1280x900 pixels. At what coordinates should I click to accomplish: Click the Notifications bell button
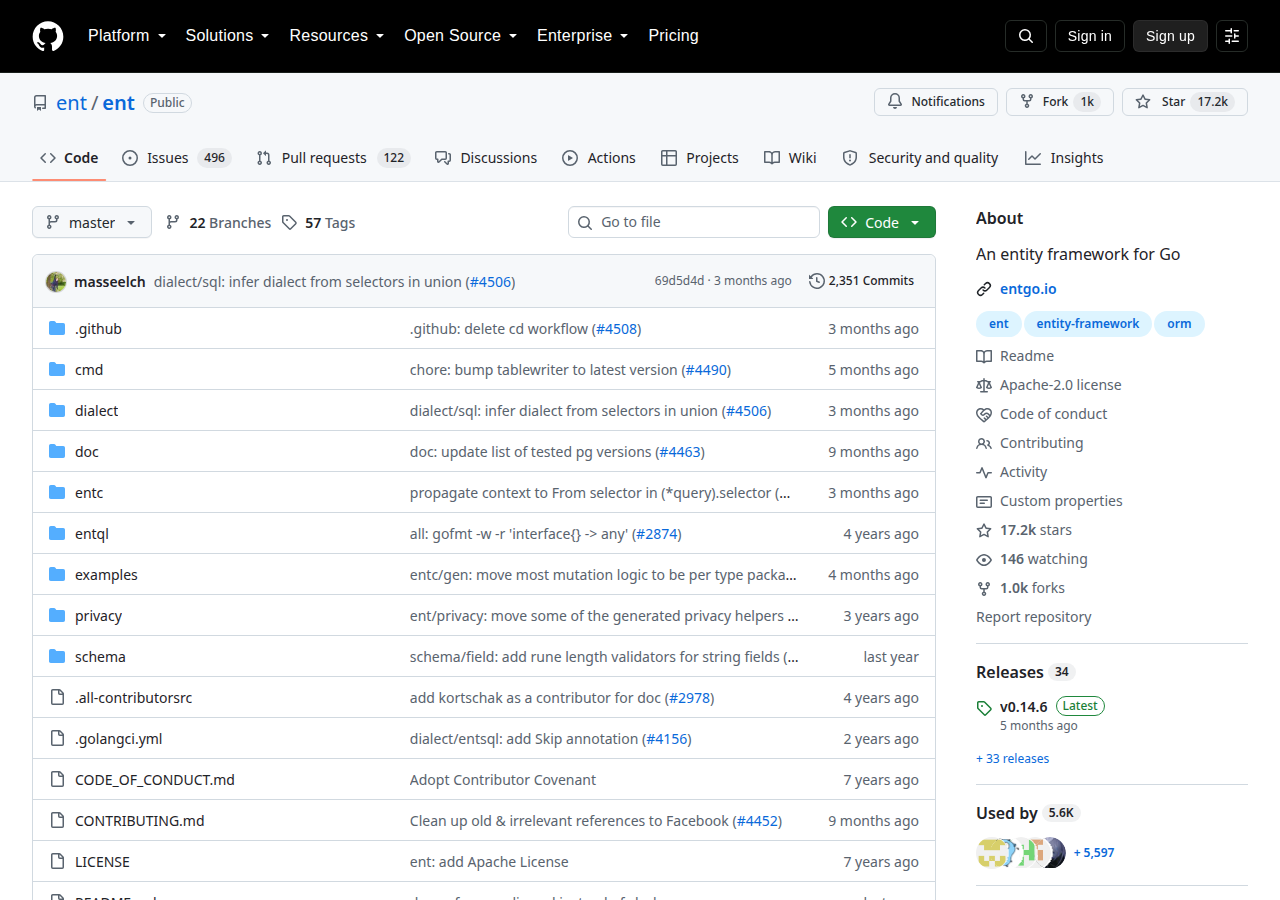pos(936,102)
